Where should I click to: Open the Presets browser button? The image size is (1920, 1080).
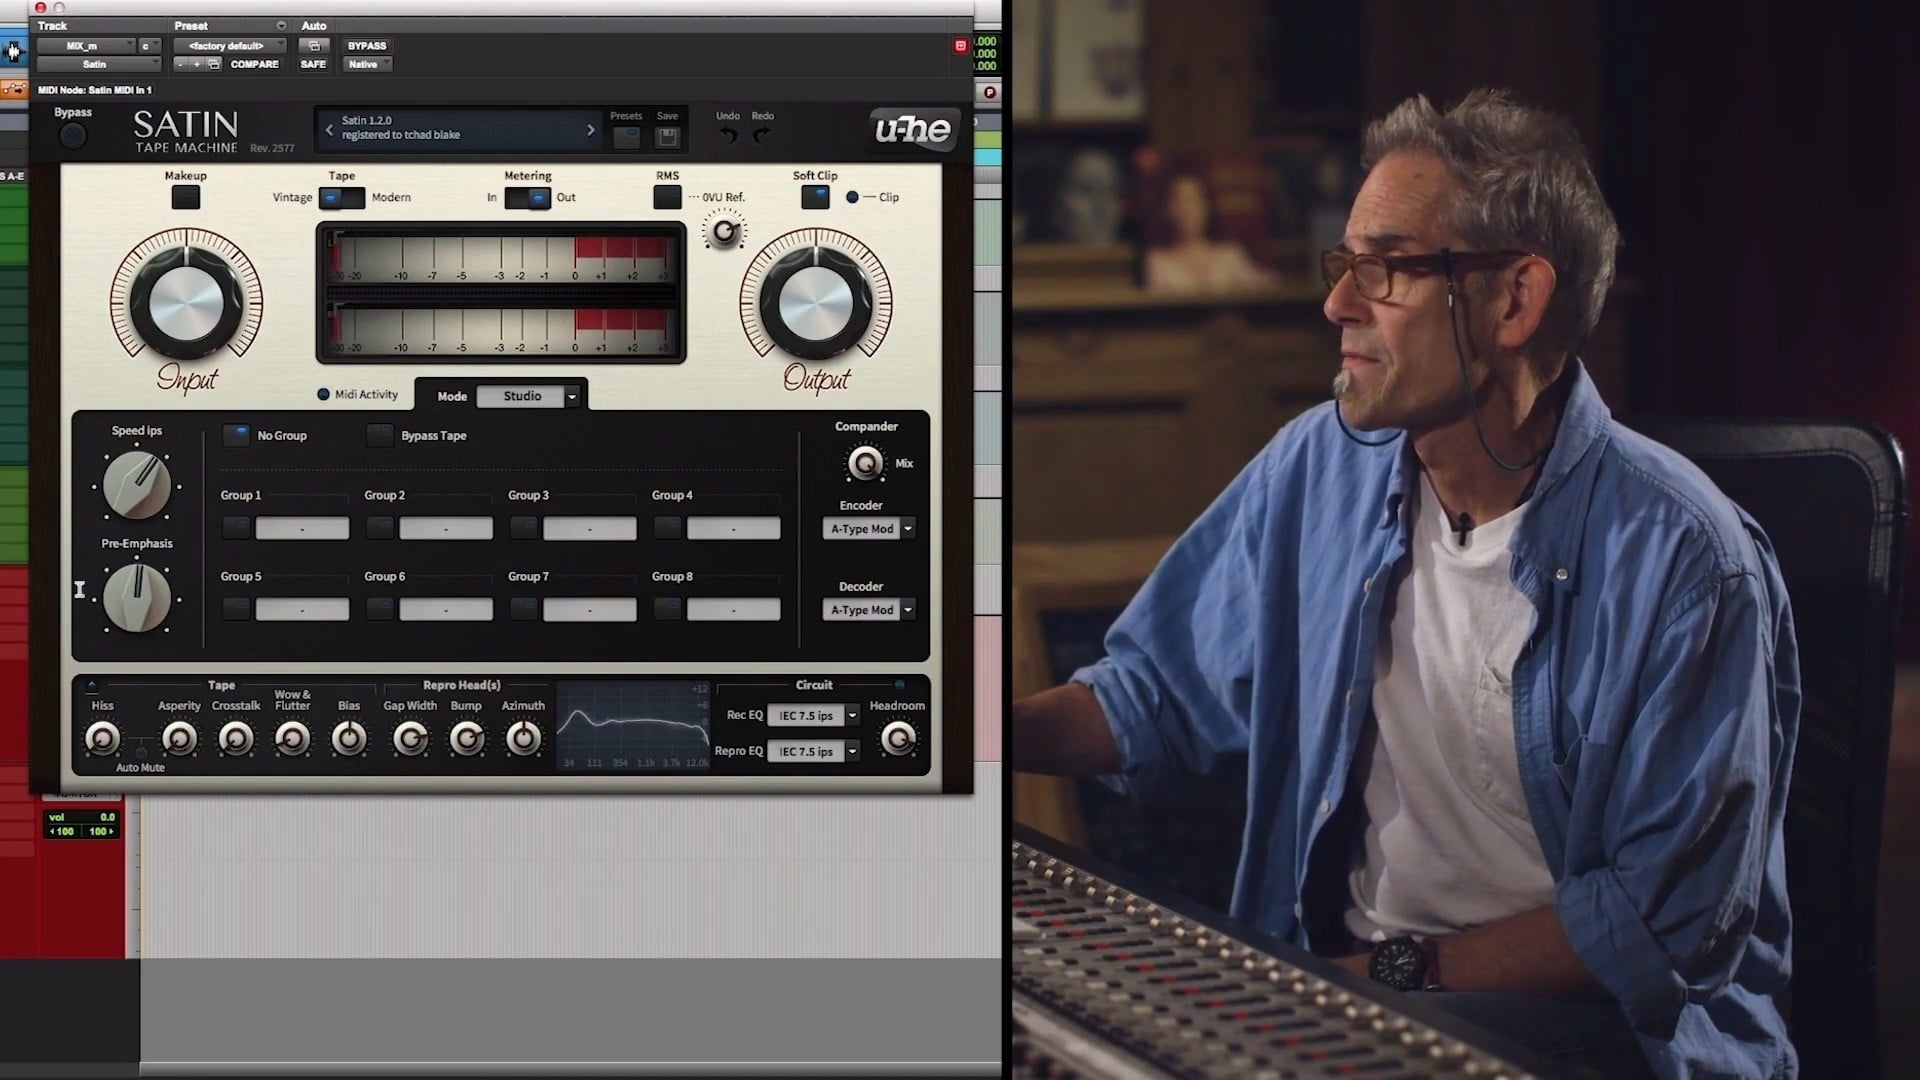pyautogui.click(x=626, y=137)
